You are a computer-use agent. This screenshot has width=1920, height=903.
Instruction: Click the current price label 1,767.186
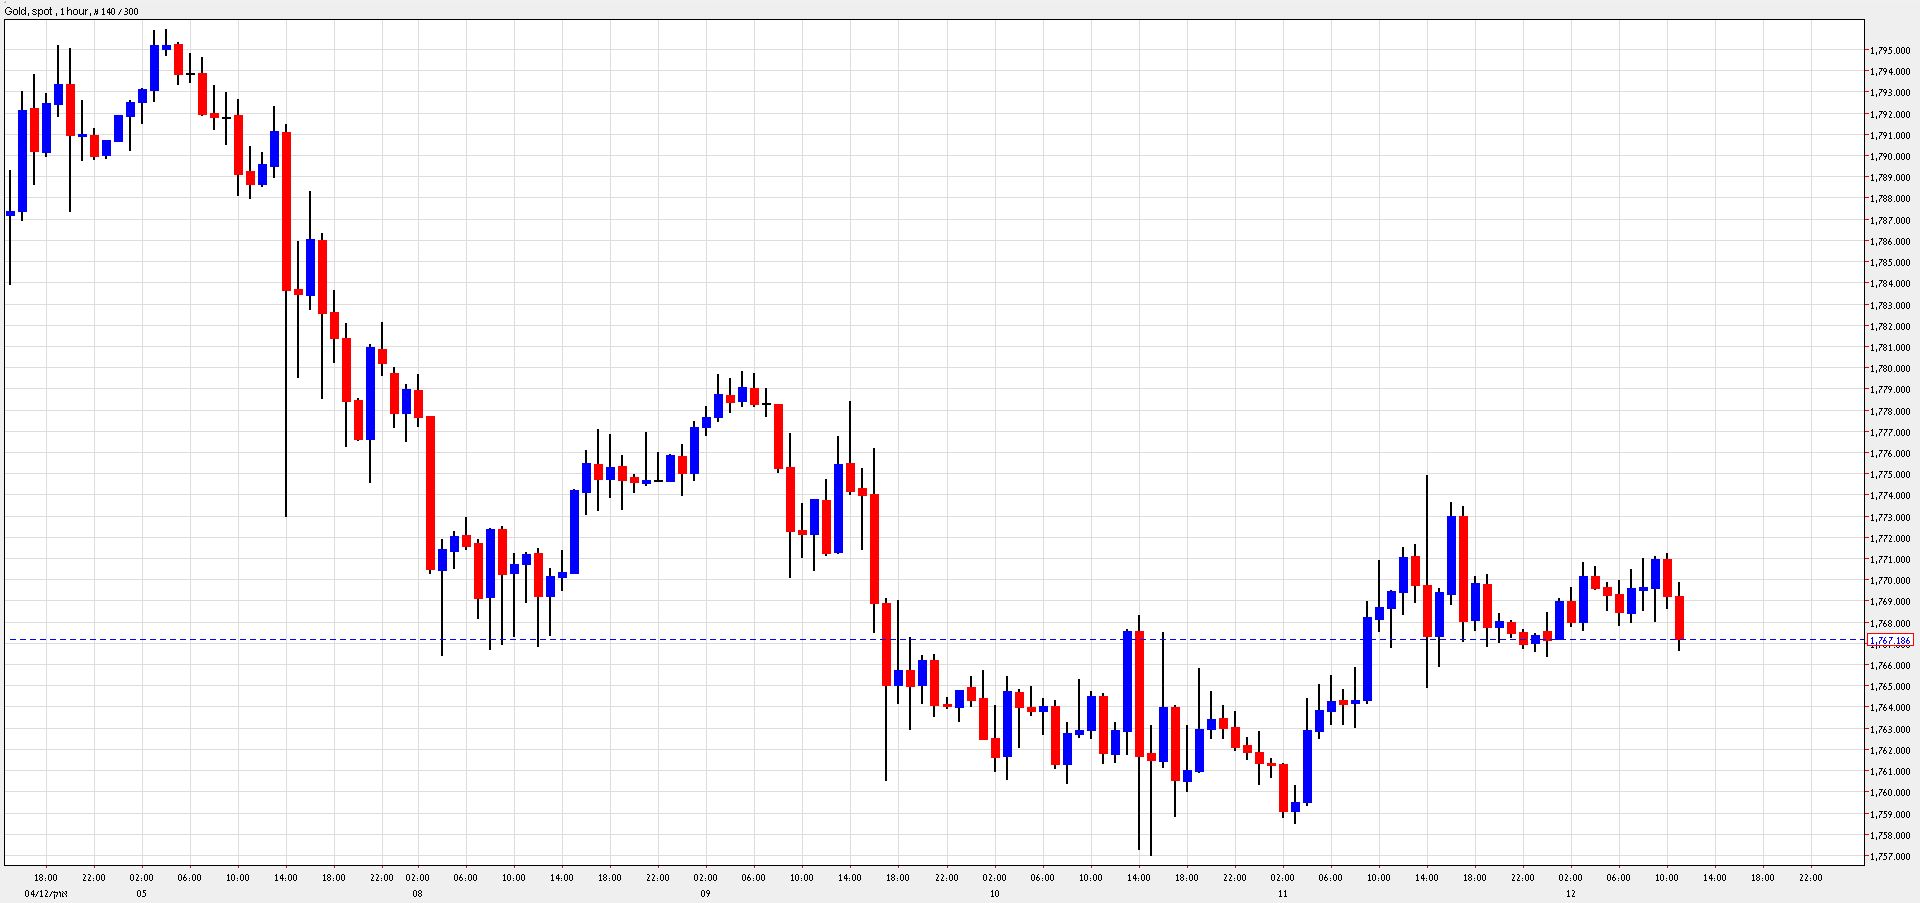coord(1890,640)
